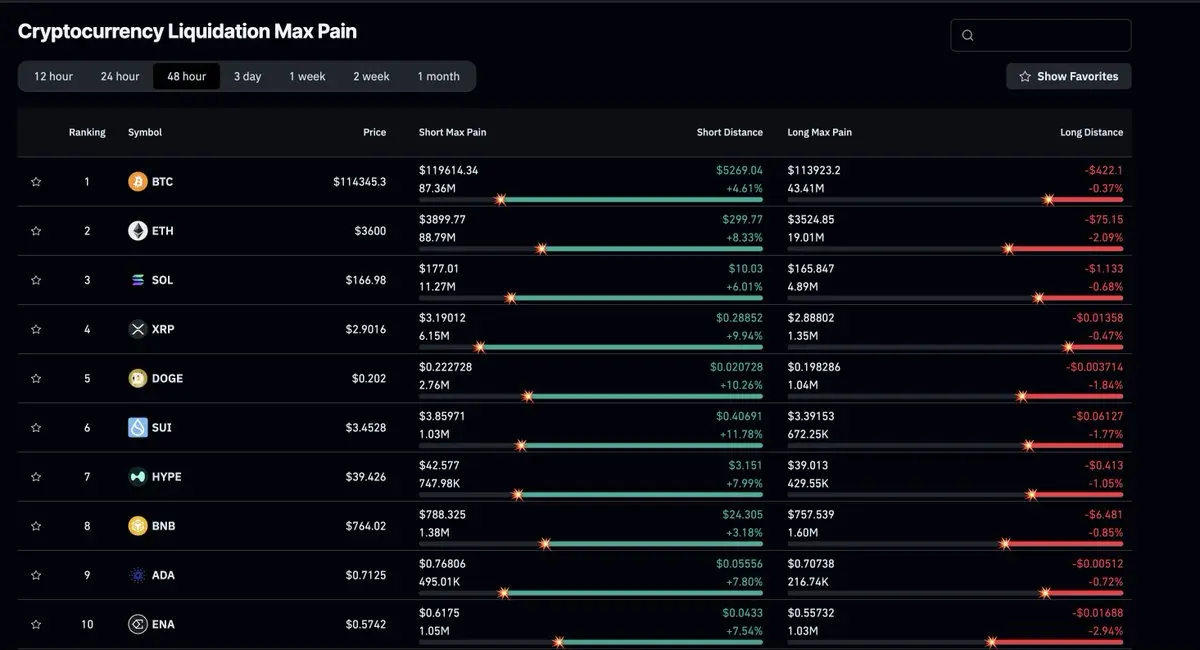Favorite ENA with its star
1200x650 pixels.
(36, 624)
